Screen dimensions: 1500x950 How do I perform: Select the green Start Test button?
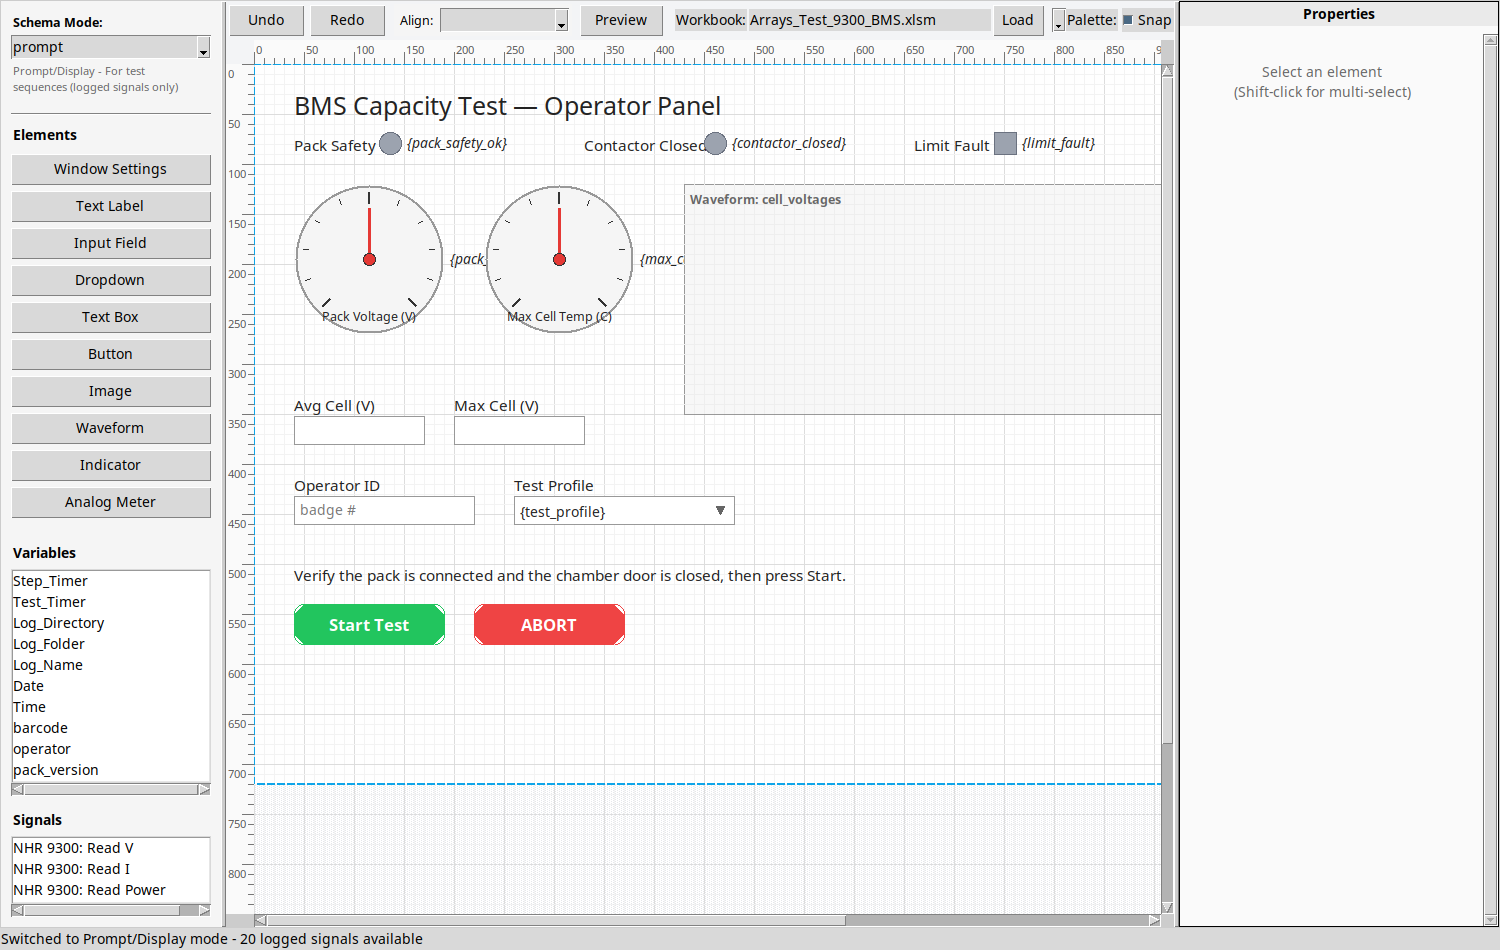point(369,625)
